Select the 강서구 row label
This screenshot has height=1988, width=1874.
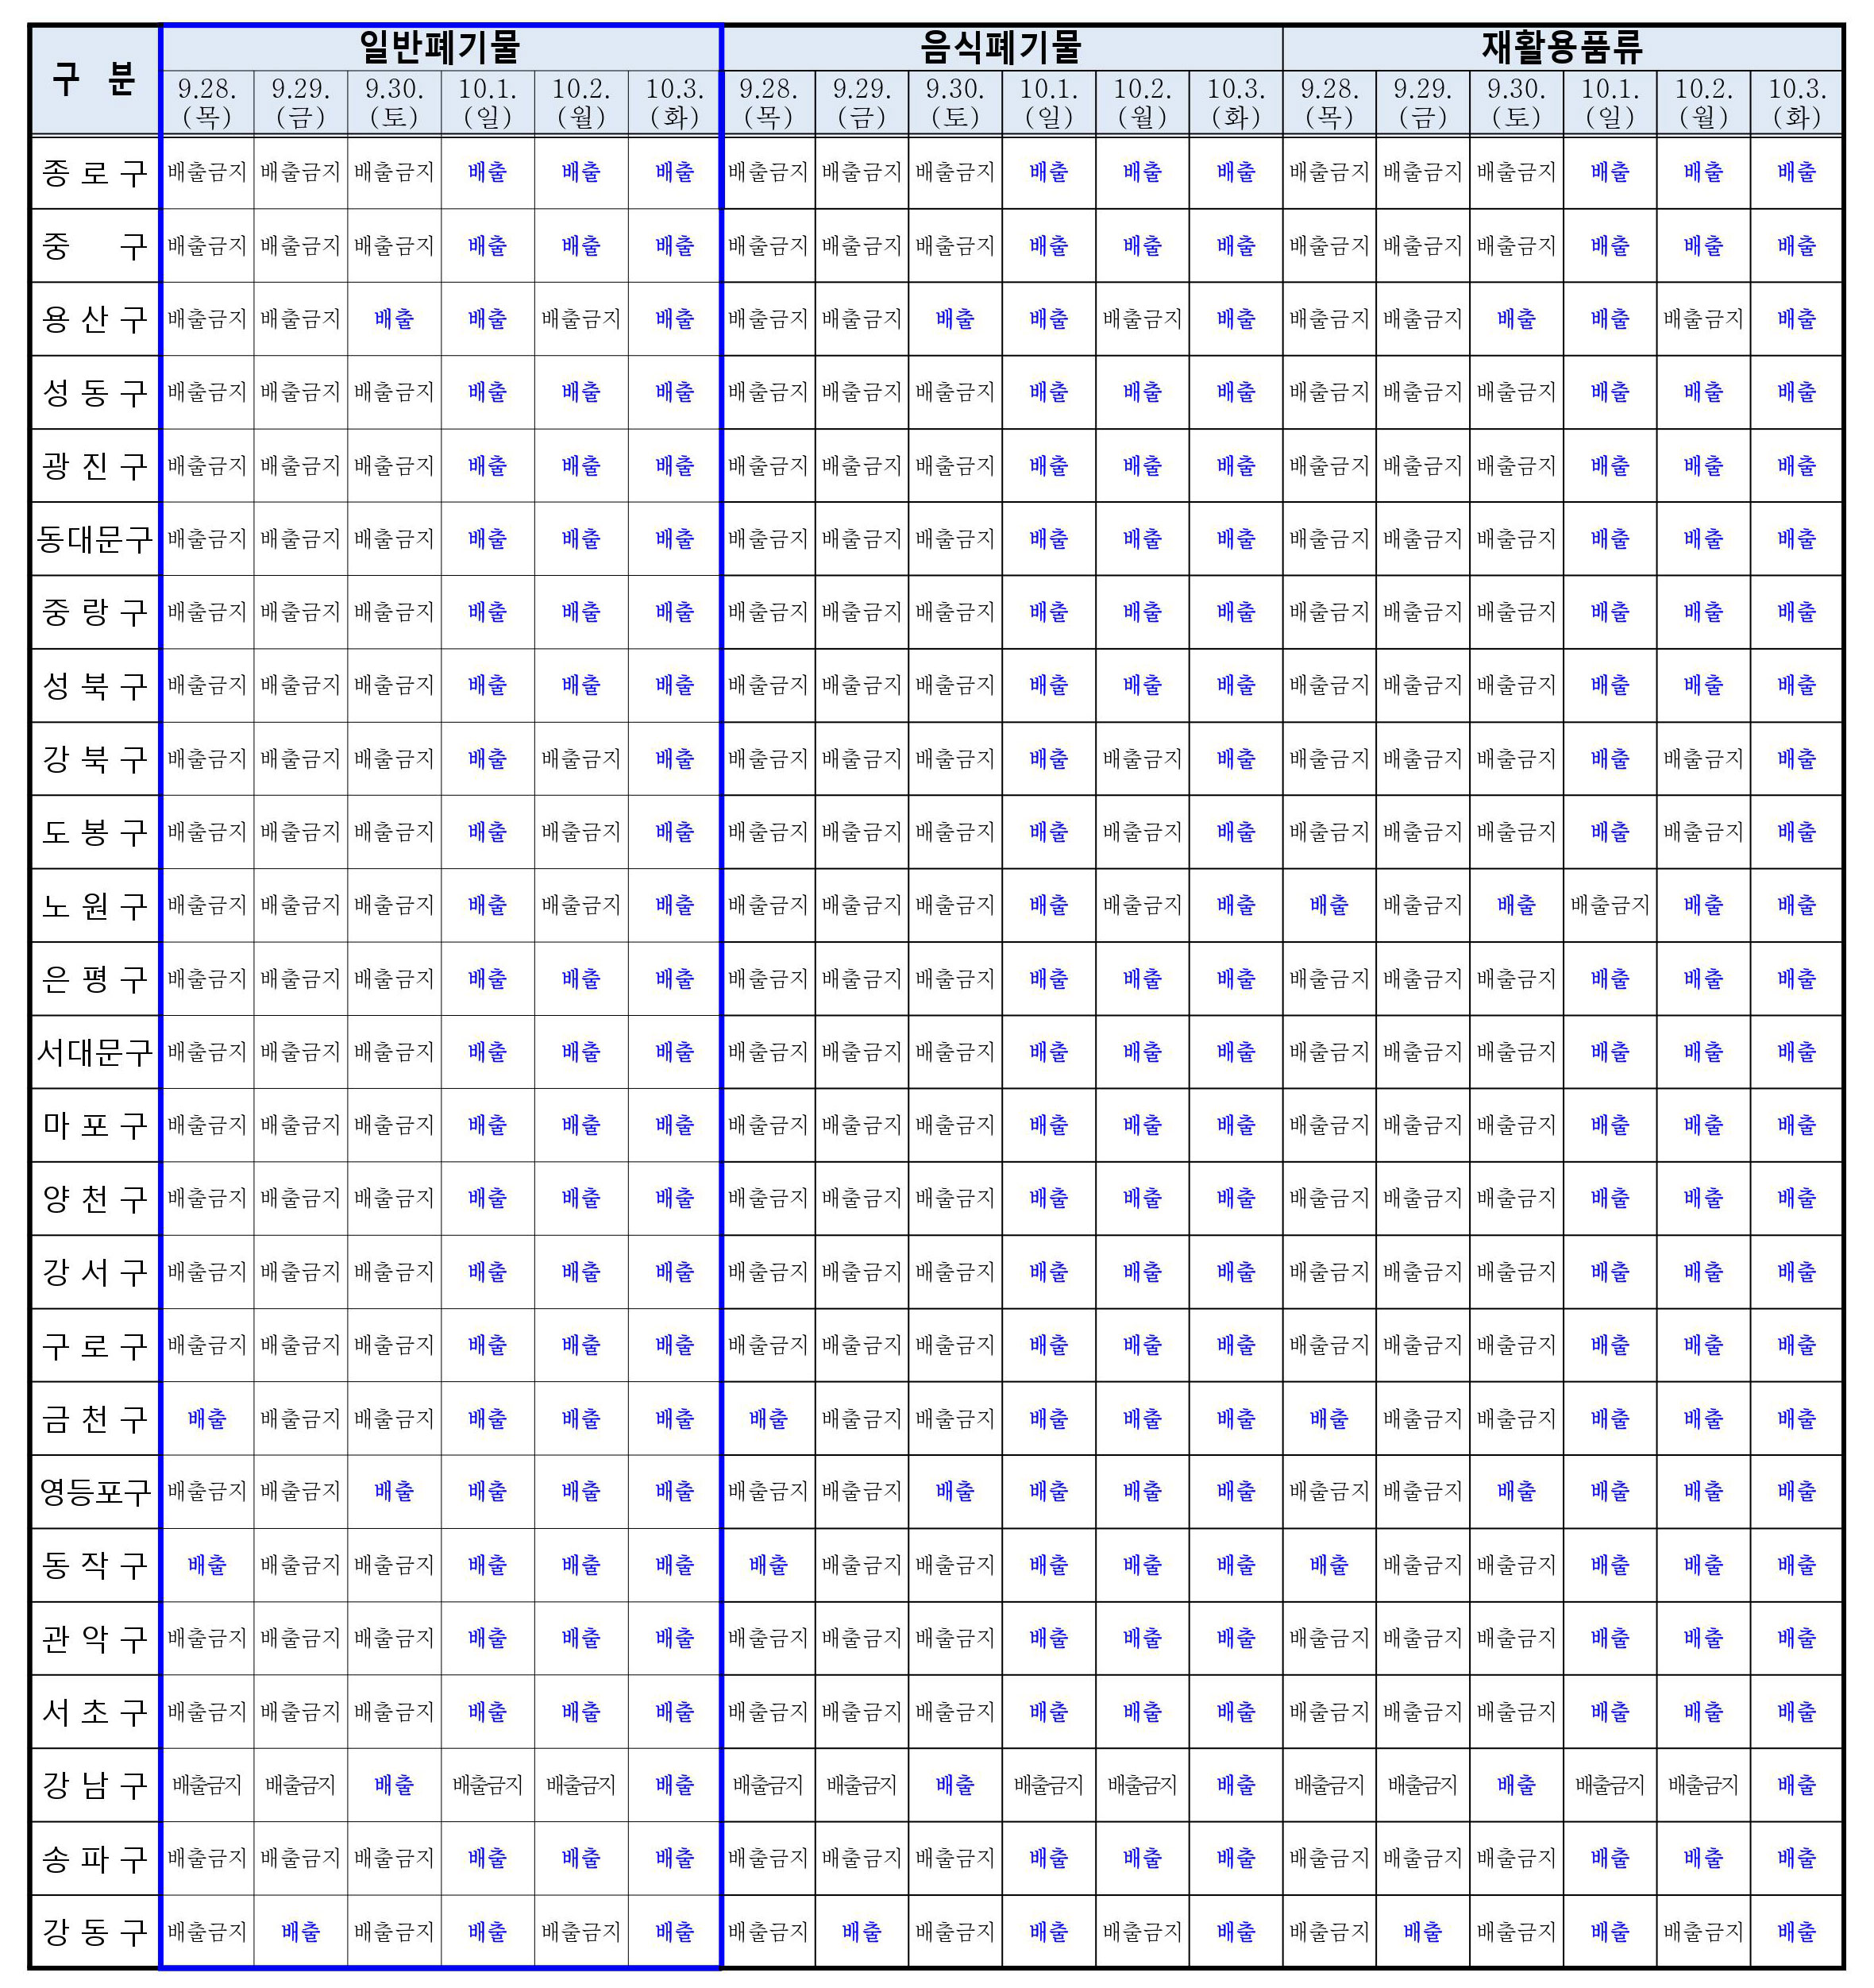(x=95, y=1272)
